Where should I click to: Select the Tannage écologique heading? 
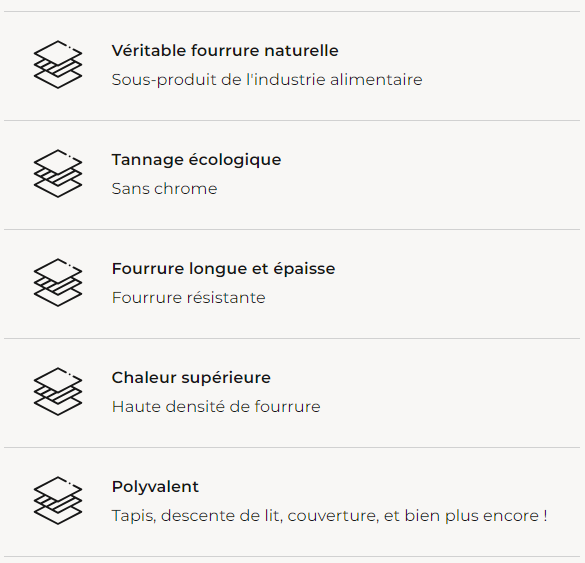click(196, 160)
